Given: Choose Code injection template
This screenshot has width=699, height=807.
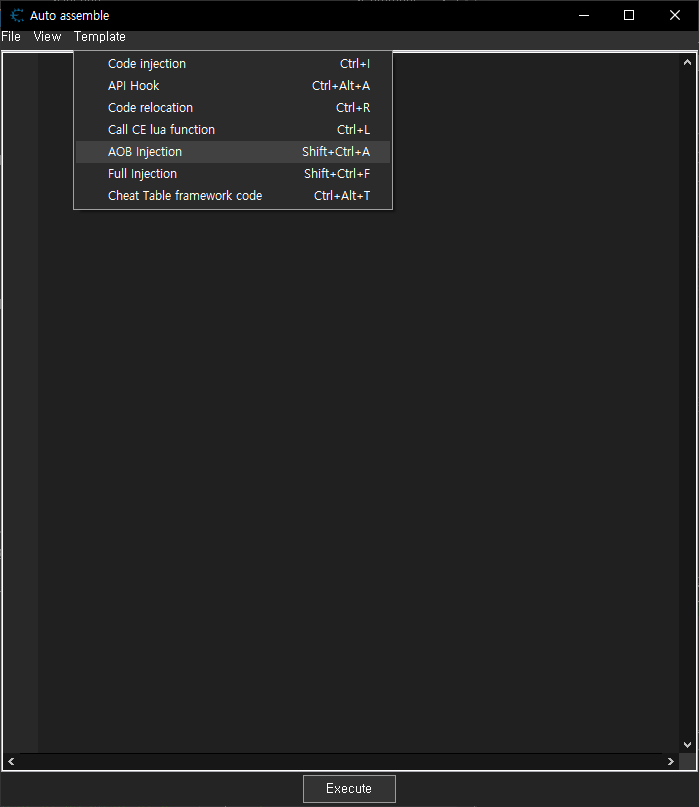Looking at the screenshot, I should 233,64.
